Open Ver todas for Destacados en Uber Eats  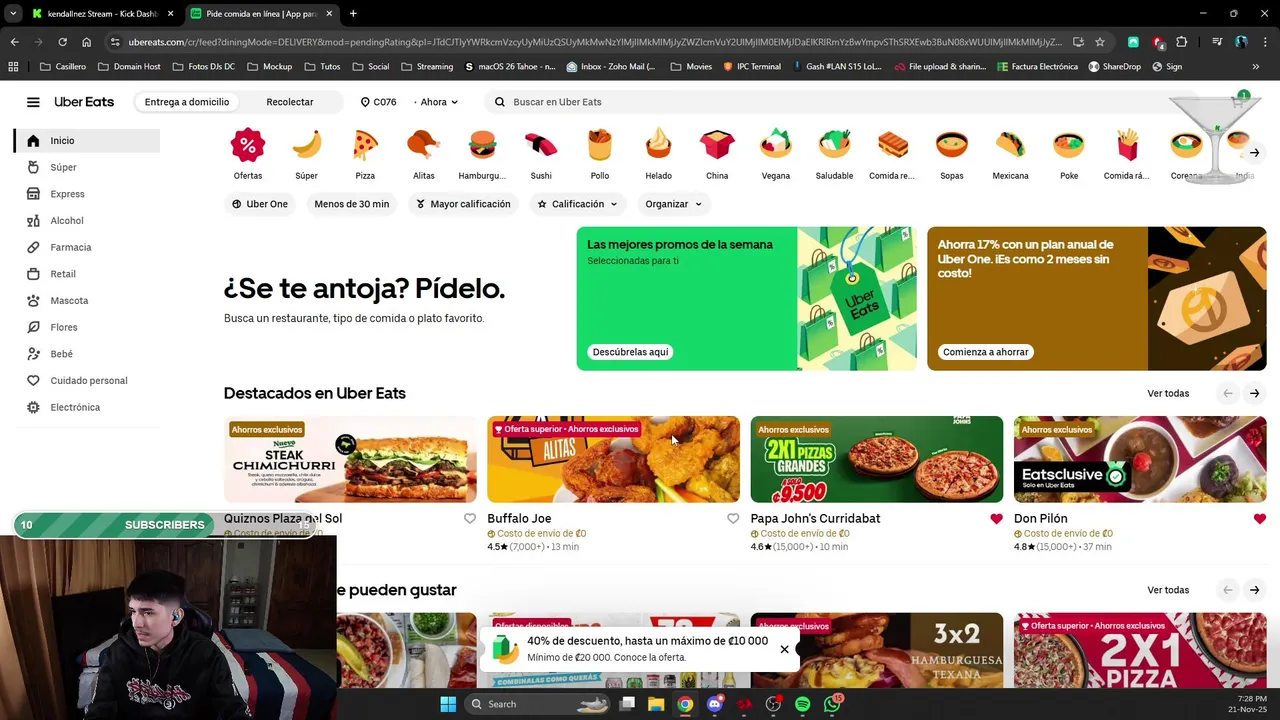[x=1168, y=394]
